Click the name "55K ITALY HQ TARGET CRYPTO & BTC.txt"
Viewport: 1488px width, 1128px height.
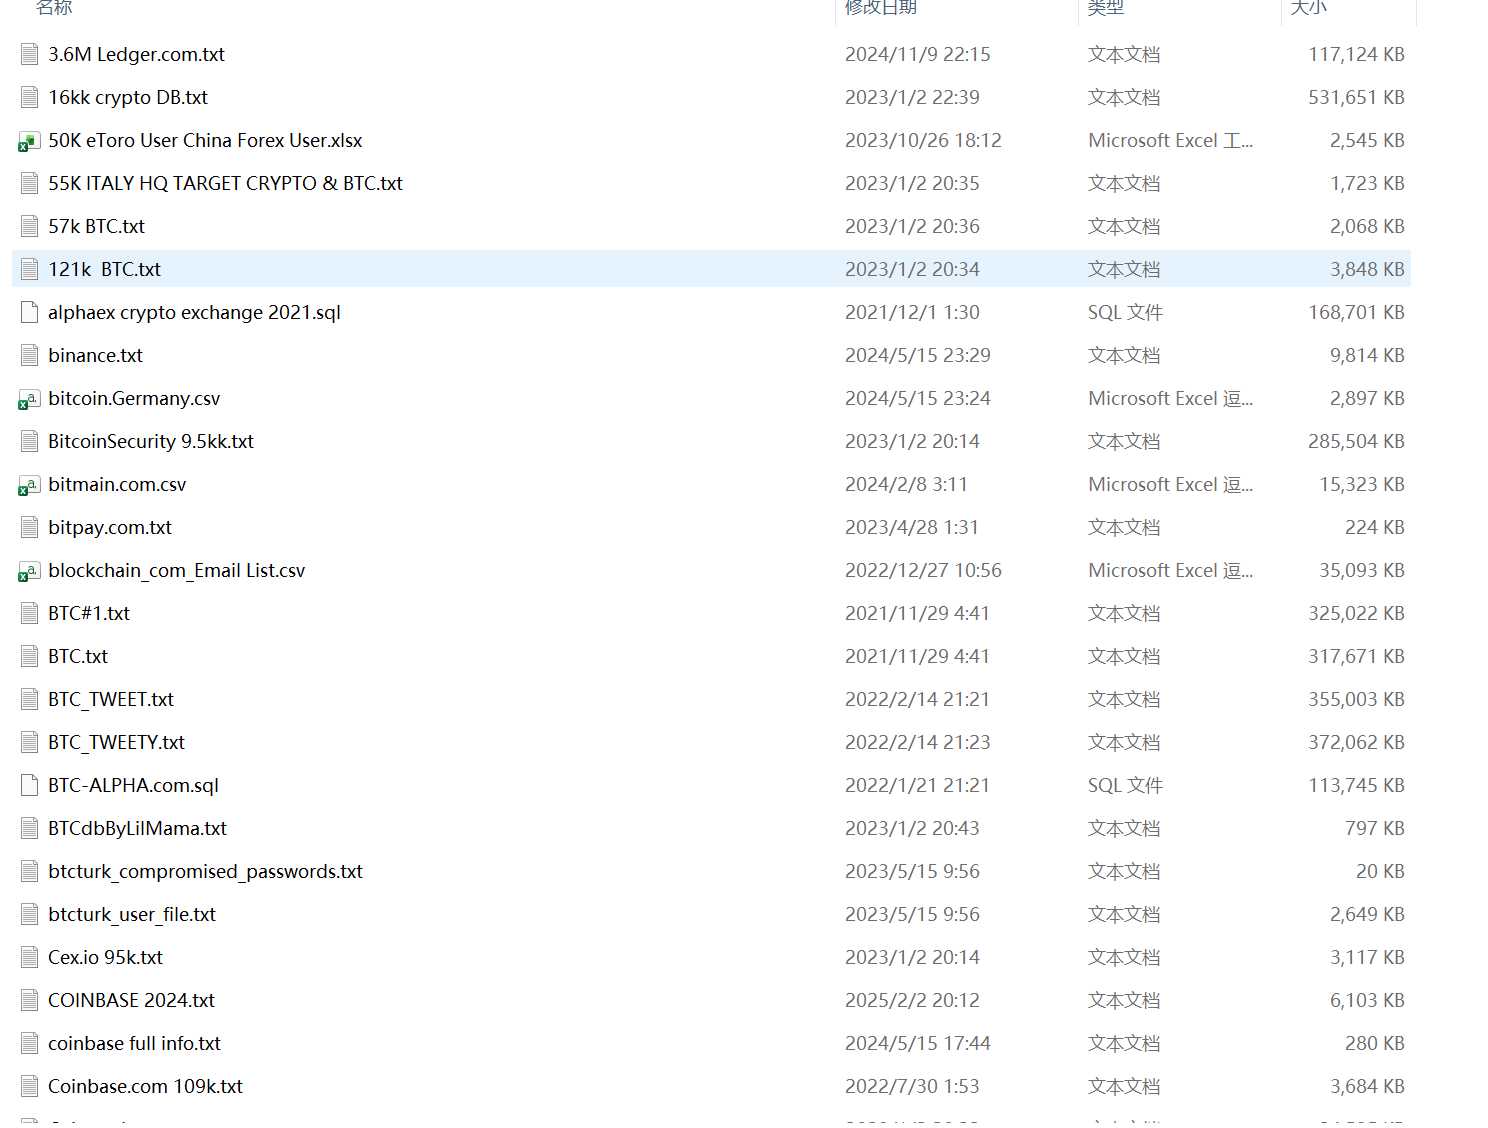[x=225, y=183]
